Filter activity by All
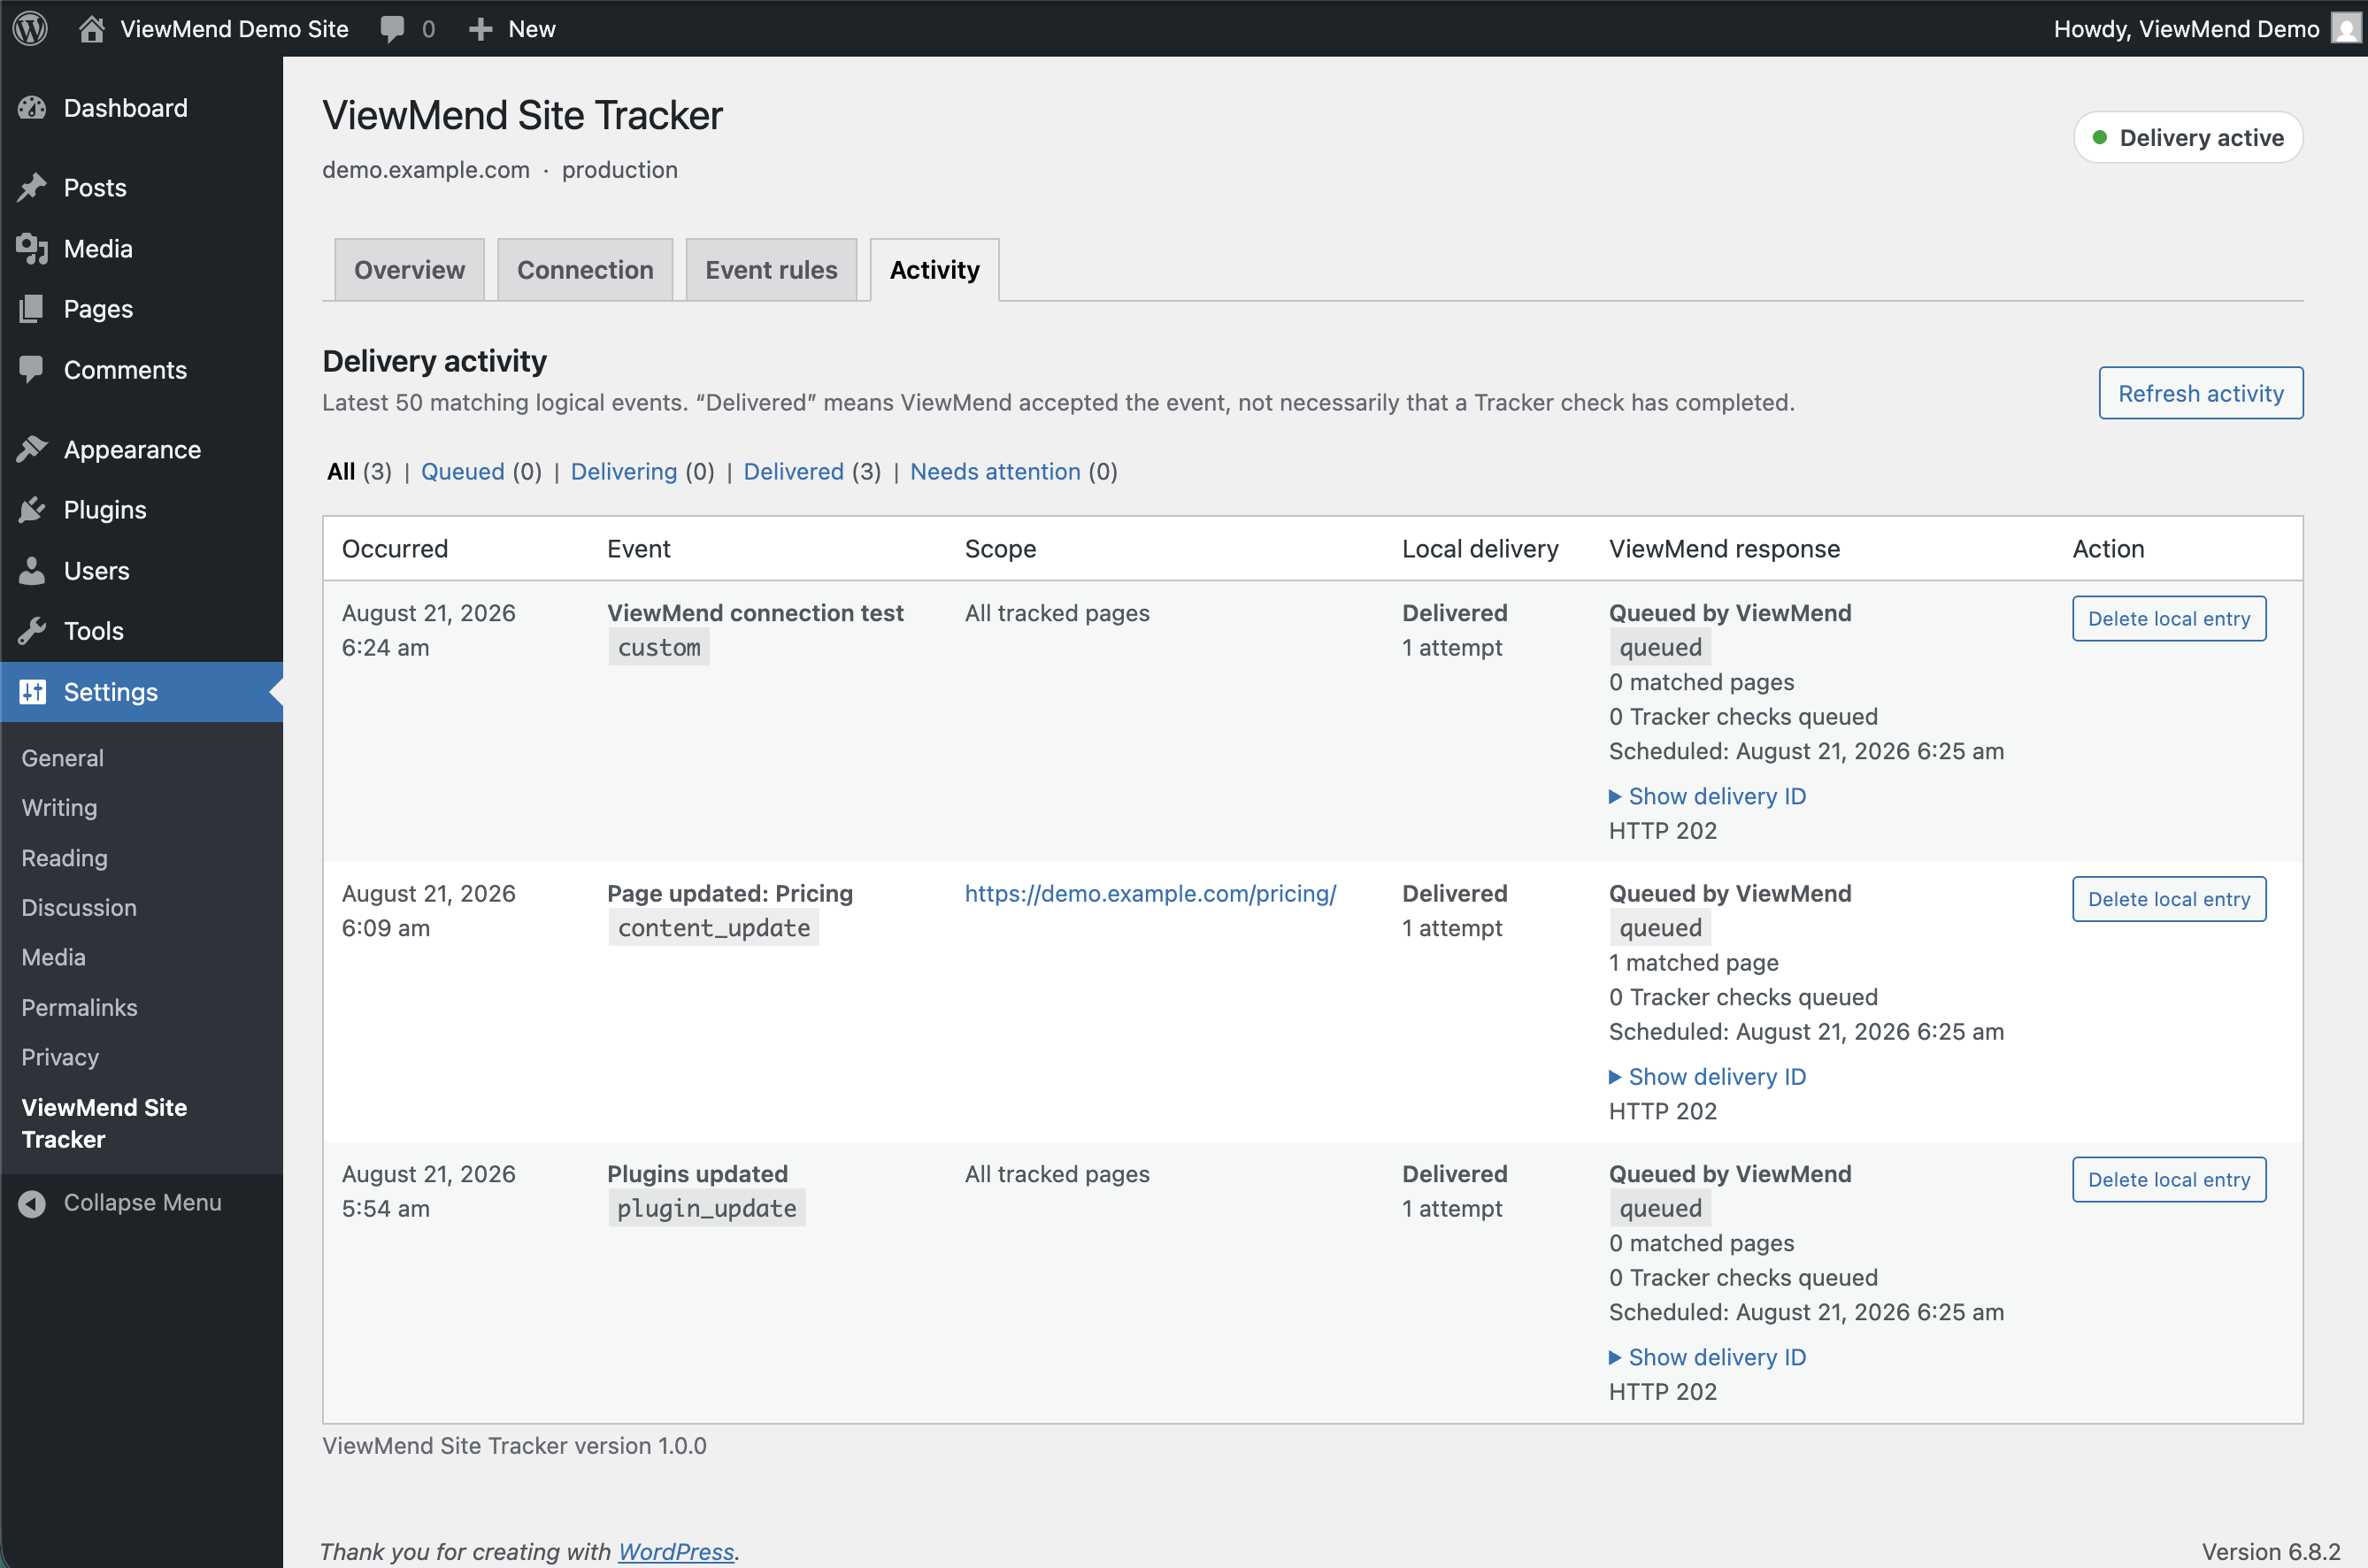Viewport: 2368px width, 1568px height. click(x=341, y=471)
